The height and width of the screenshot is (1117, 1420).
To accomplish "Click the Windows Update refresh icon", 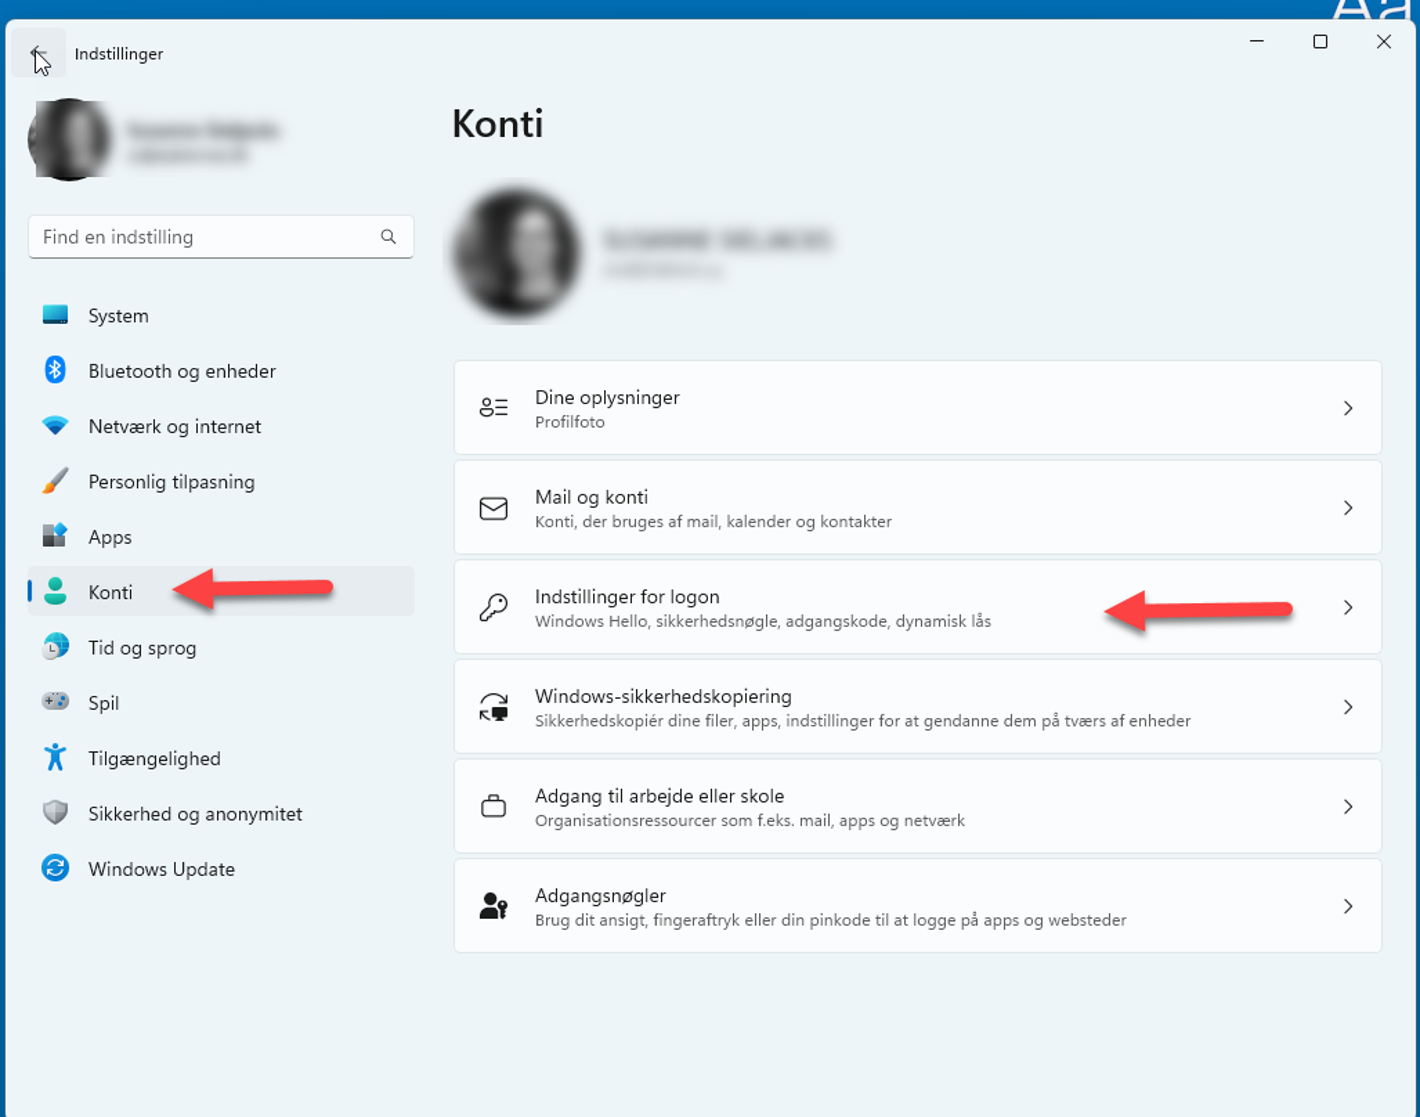I will pyautogui.click(x=55, y=868).
